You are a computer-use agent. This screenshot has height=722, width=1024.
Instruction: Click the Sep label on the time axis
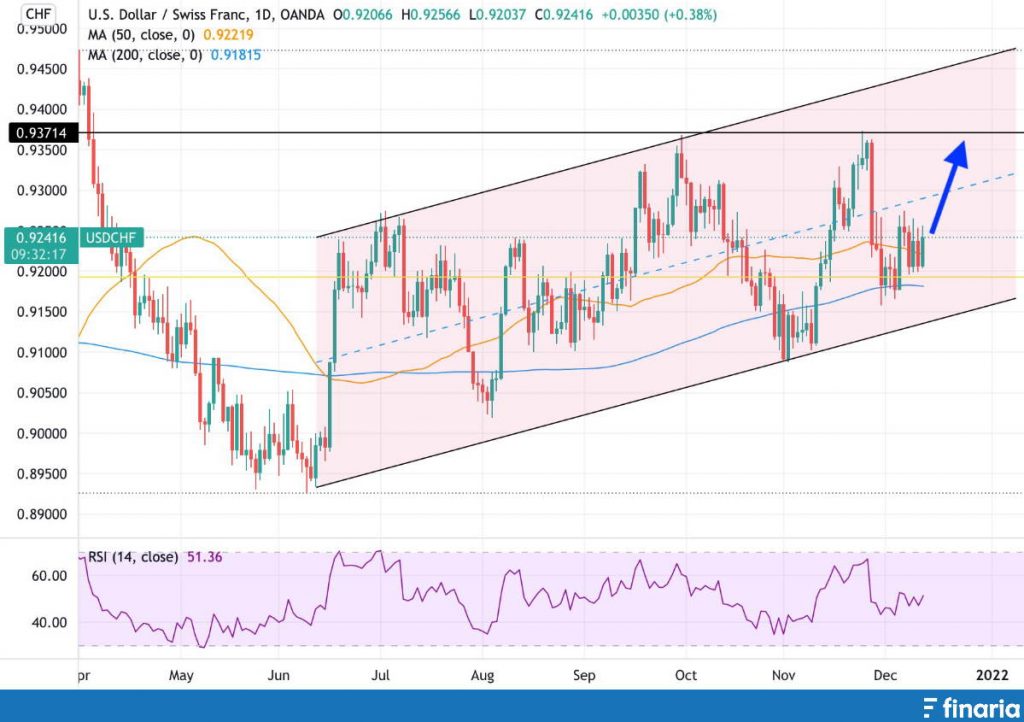(x=584, y=675)
